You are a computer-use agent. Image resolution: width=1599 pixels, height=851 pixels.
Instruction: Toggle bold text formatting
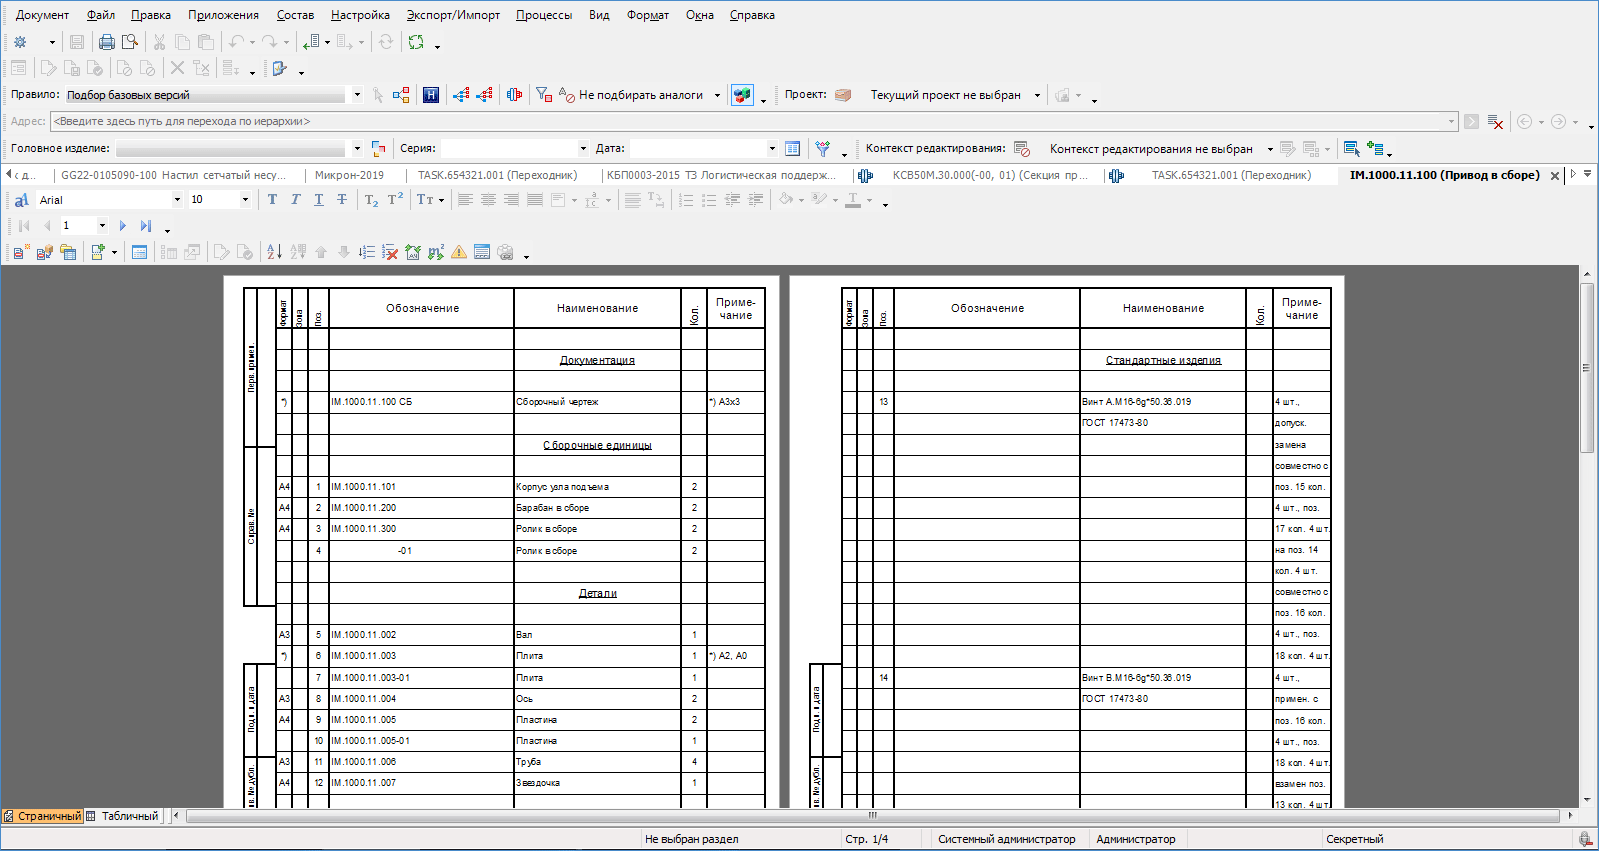pyautogui.click(x=272, y=200)
